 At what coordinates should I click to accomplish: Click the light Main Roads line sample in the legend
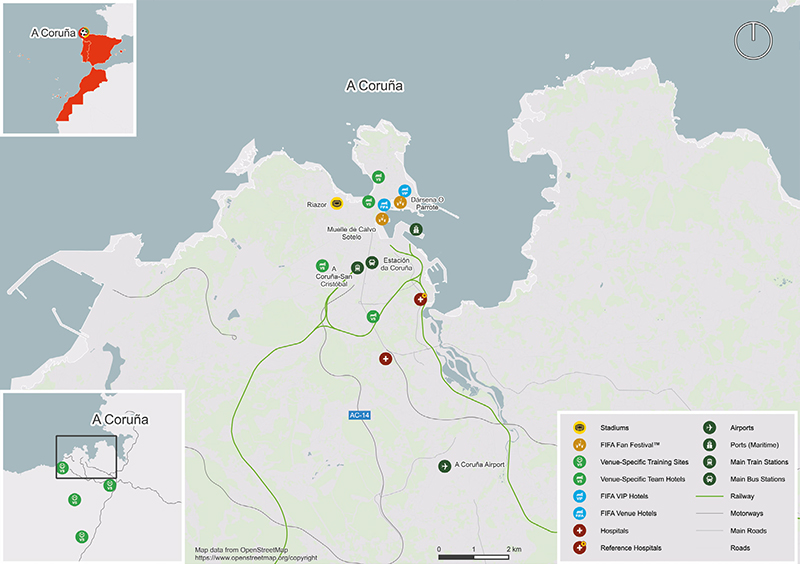point(709,531)
